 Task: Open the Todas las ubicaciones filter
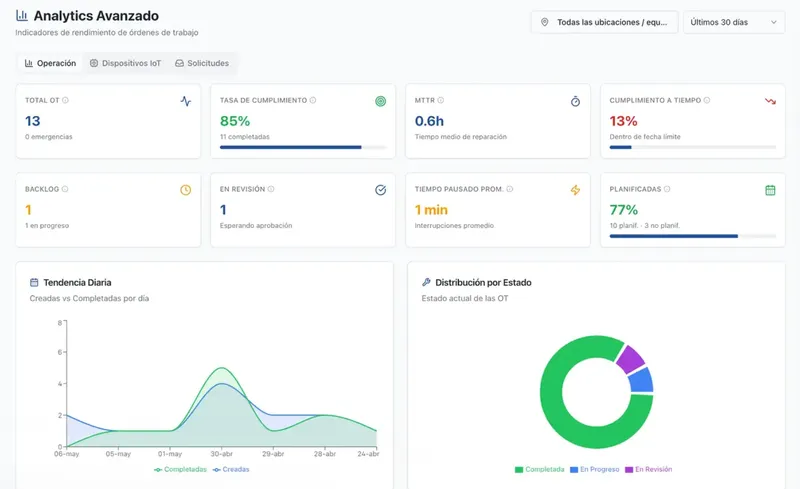[605, 22]
